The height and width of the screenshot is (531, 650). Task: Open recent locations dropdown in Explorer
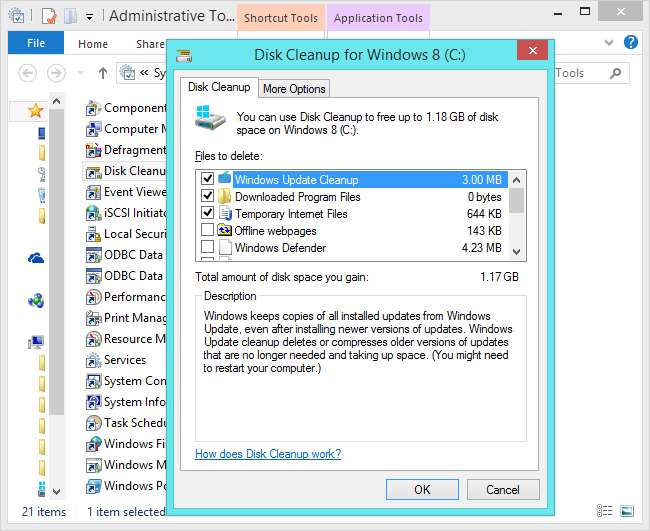pos(80,73)
